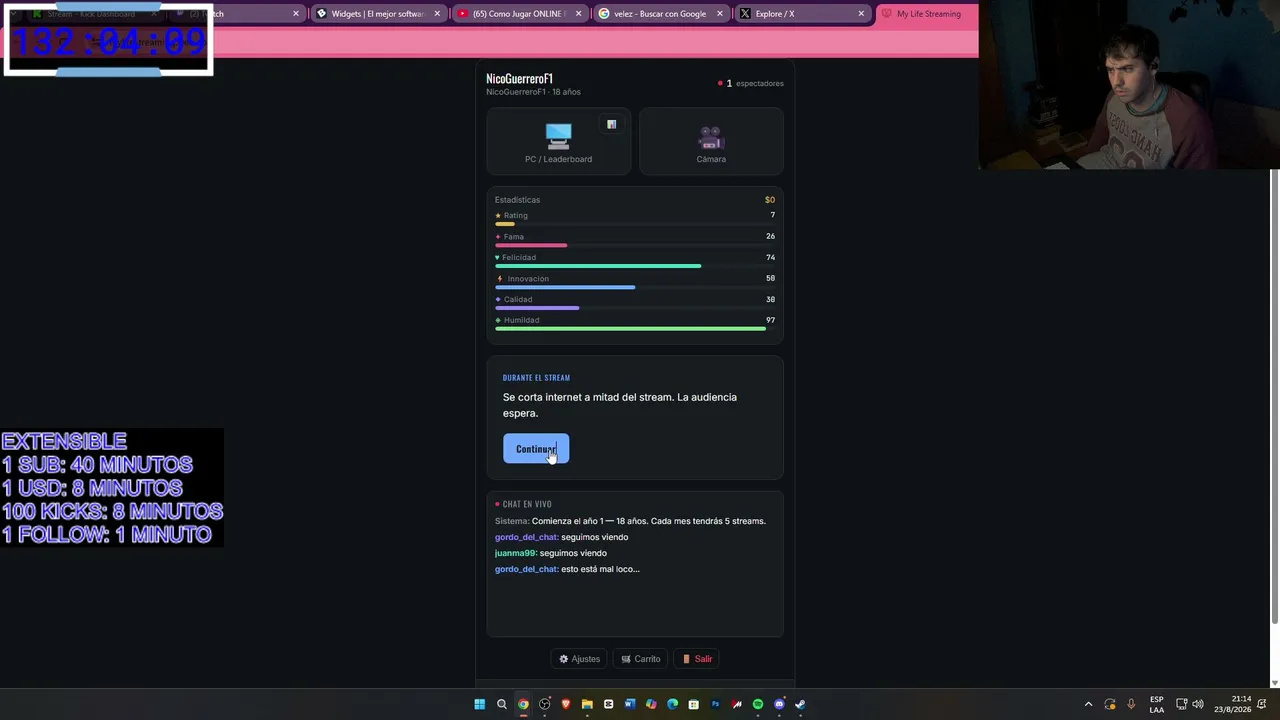1280x720 pixels.
Task: Click the $0 money value
Action: coord(770,200)
